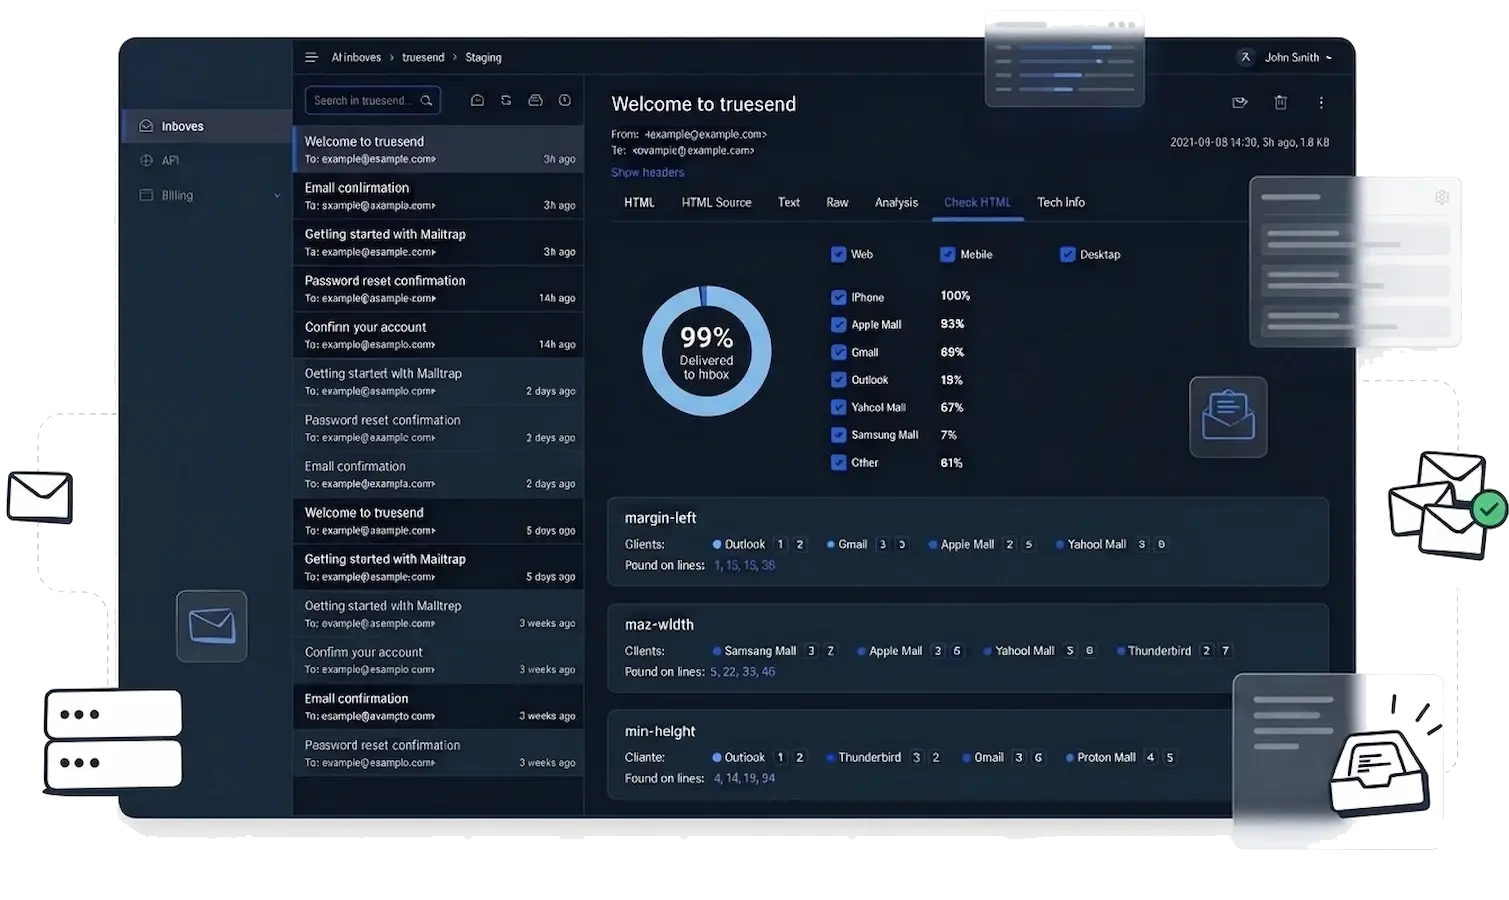Click the Show headers link
1509x900 pixels.
pyautogui.click(x=648, y=172)
